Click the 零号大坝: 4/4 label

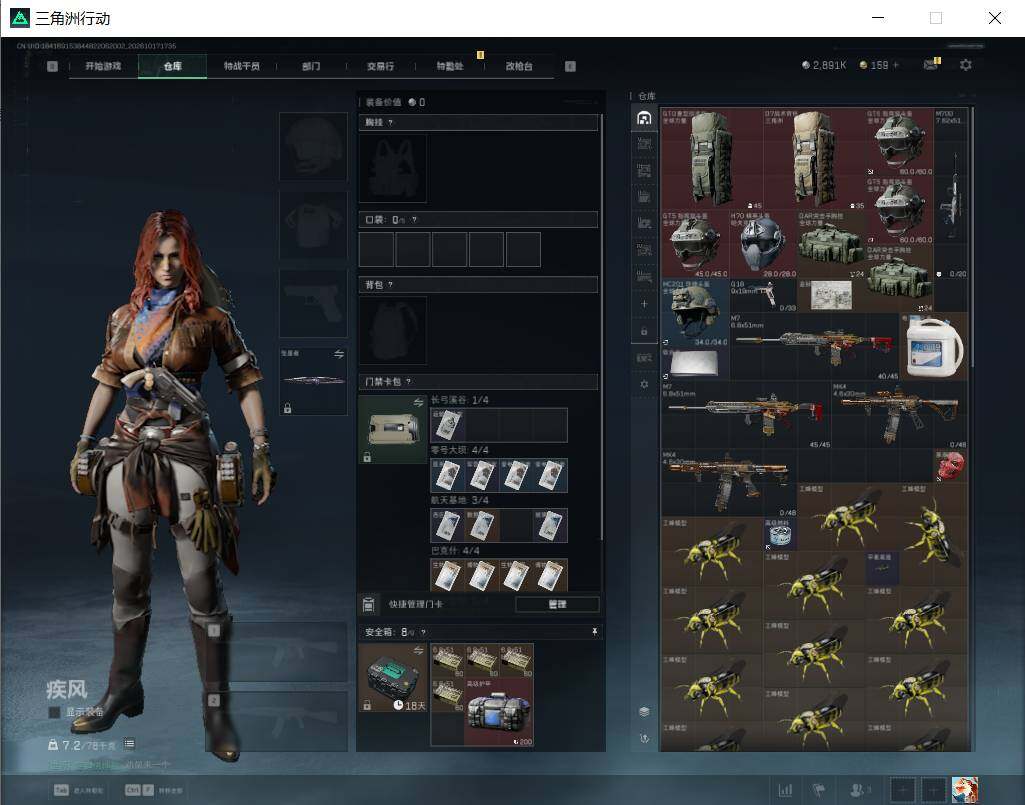(x=459, y=450)
